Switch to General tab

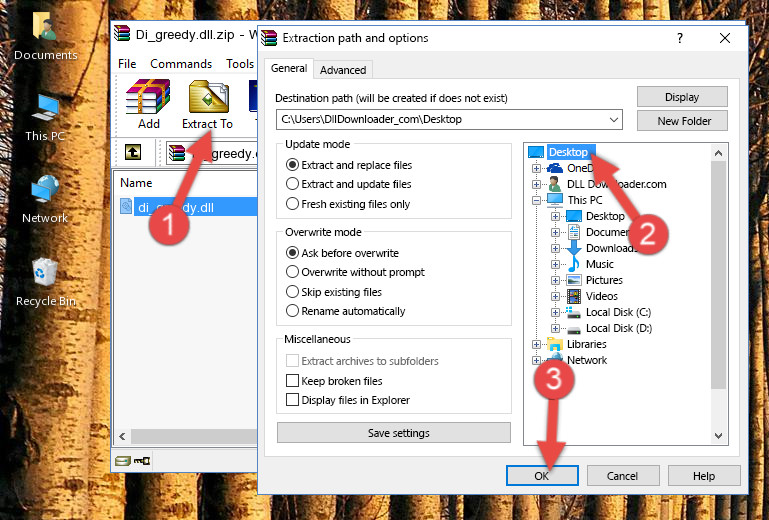[x=289, y=68]
